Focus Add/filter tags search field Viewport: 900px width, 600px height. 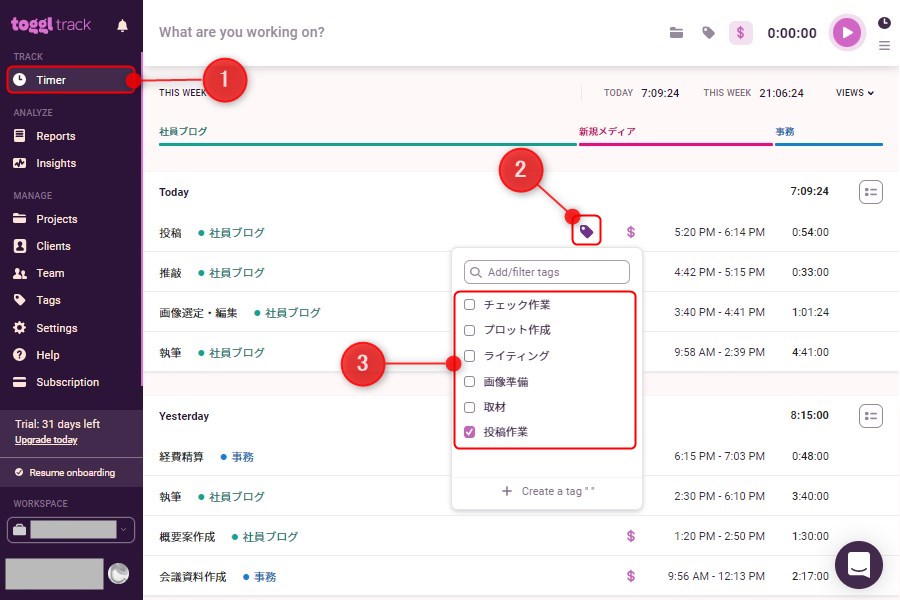(x=546, y=272)
